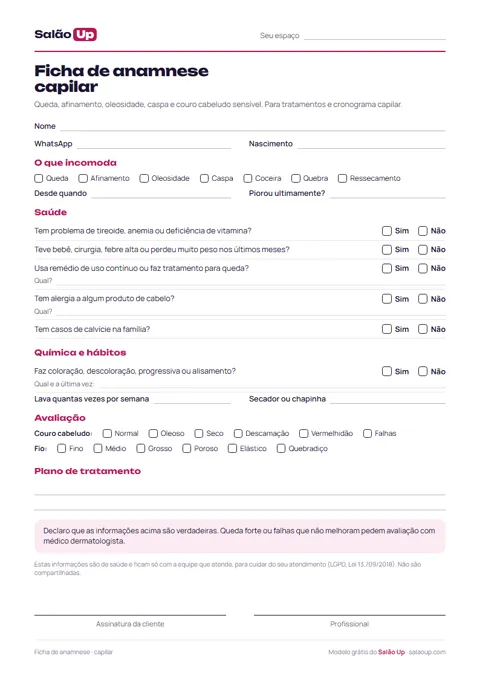Focus the WhatsApp field
The height and width of the screenshot is (679, 480).
point(154,144)
